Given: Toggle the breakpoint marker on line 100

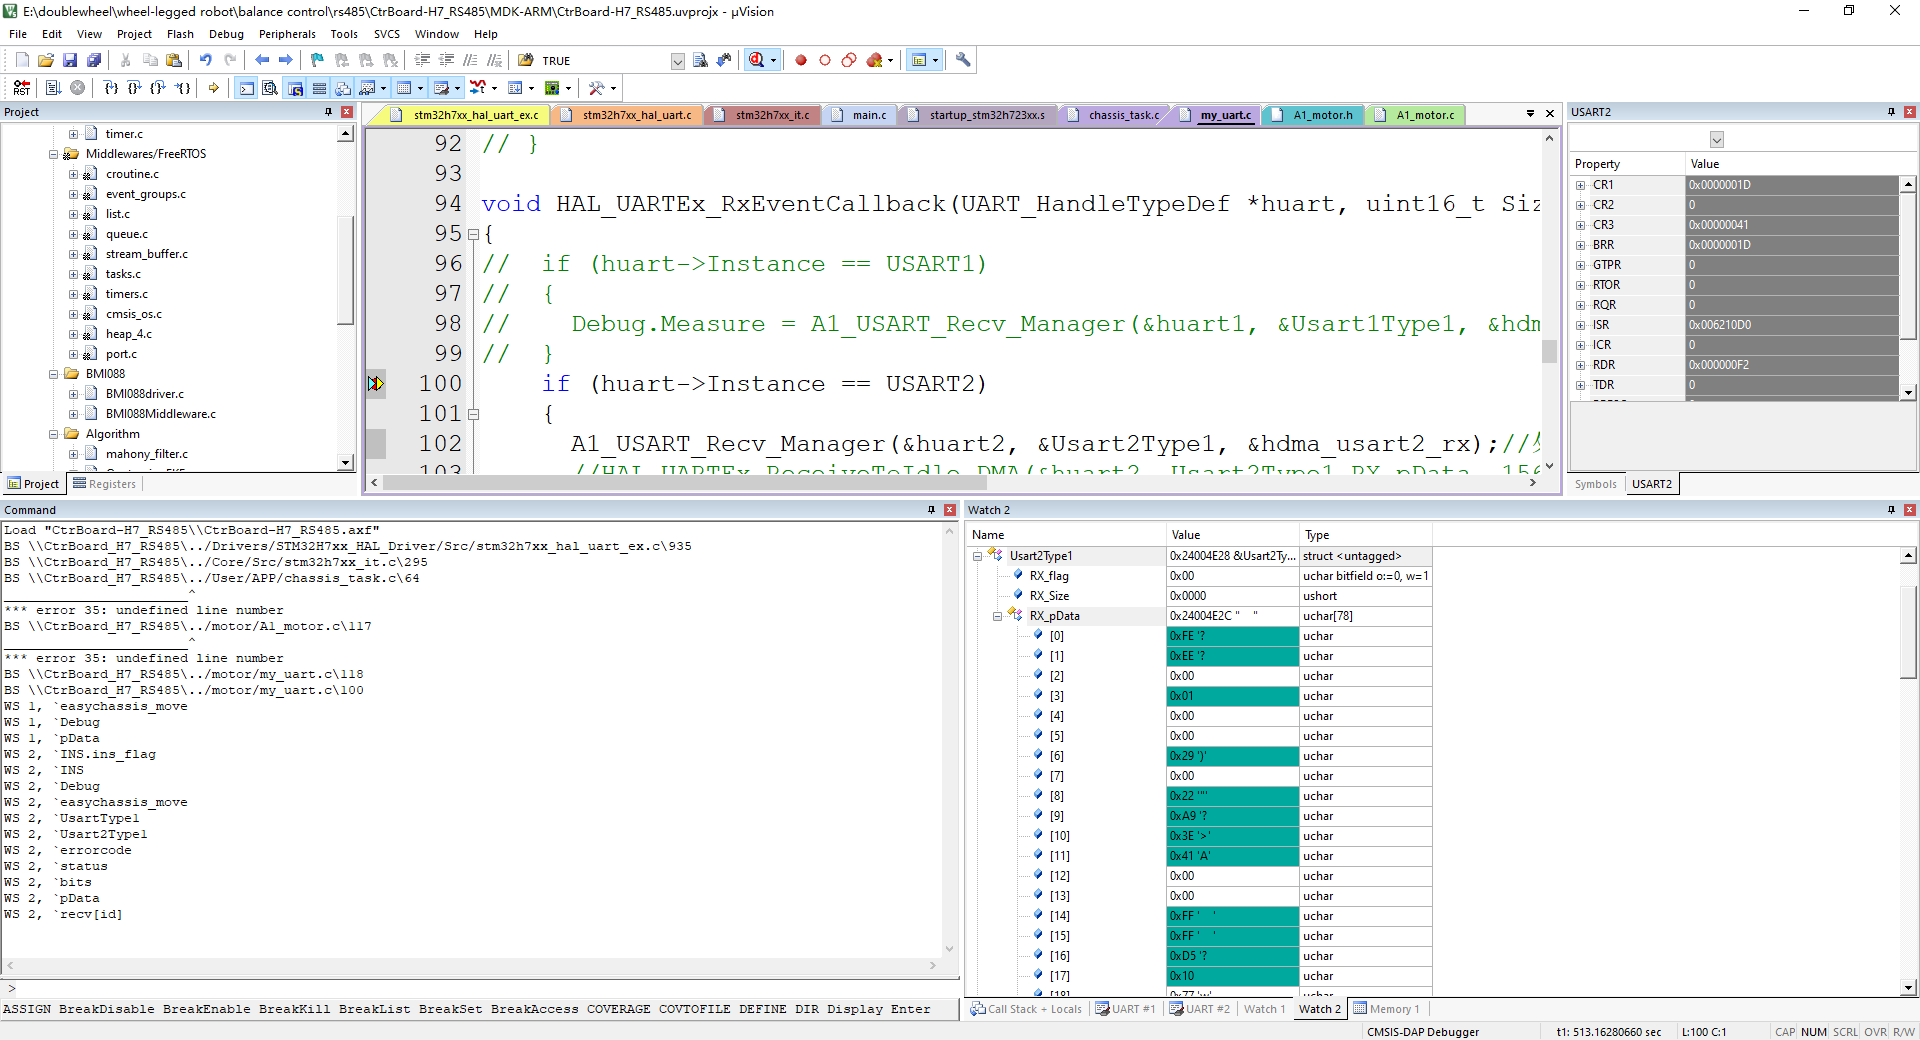Looking at the screenshot, I should pos(376,383).
